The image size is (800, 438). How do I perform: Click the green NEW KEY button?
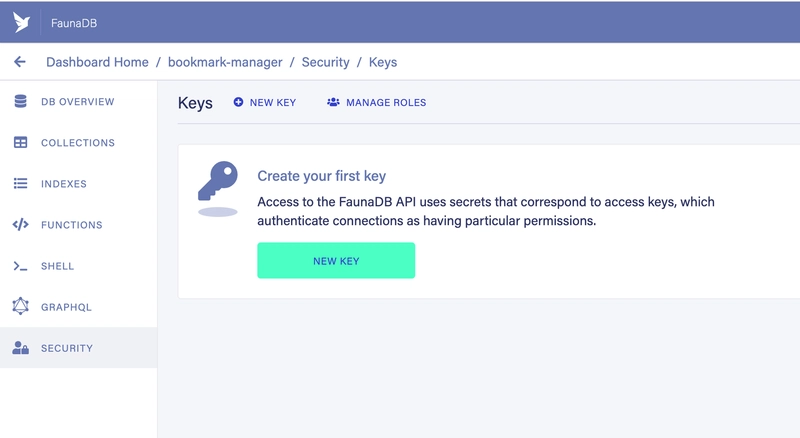click(x=336, y=260)
